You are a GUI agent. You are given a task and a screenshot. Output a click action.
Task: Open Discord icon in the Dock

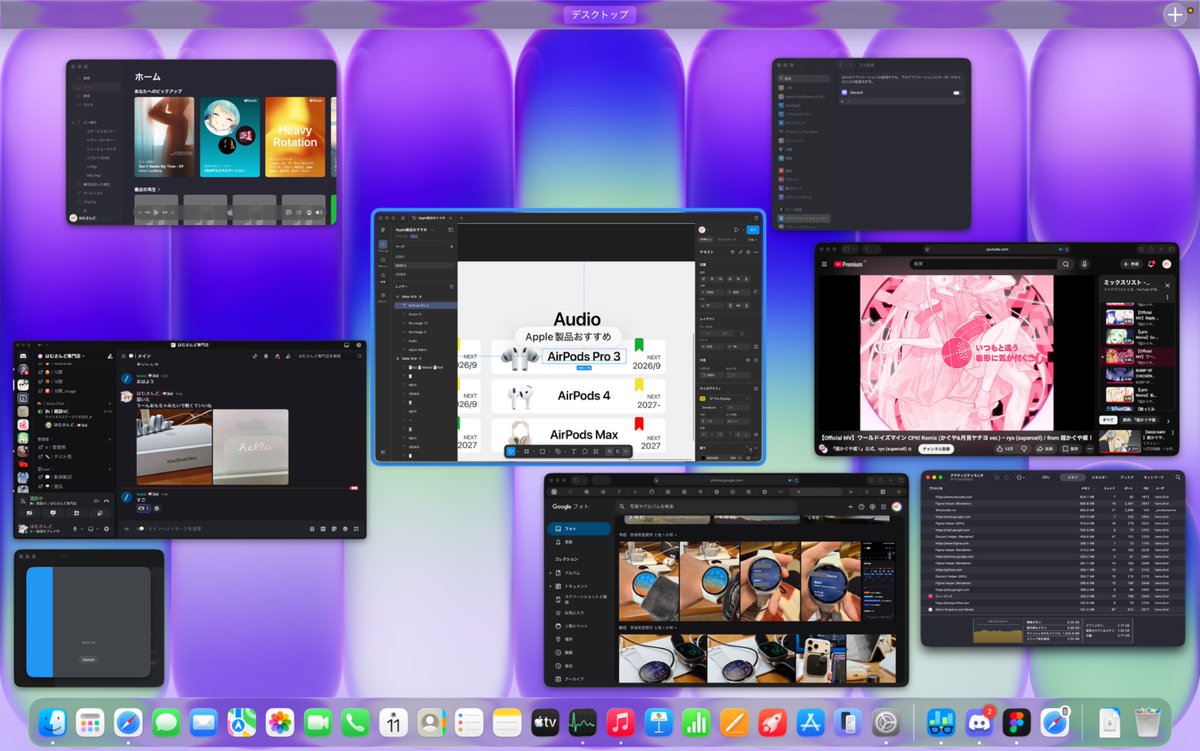click(x=978, y=722)
